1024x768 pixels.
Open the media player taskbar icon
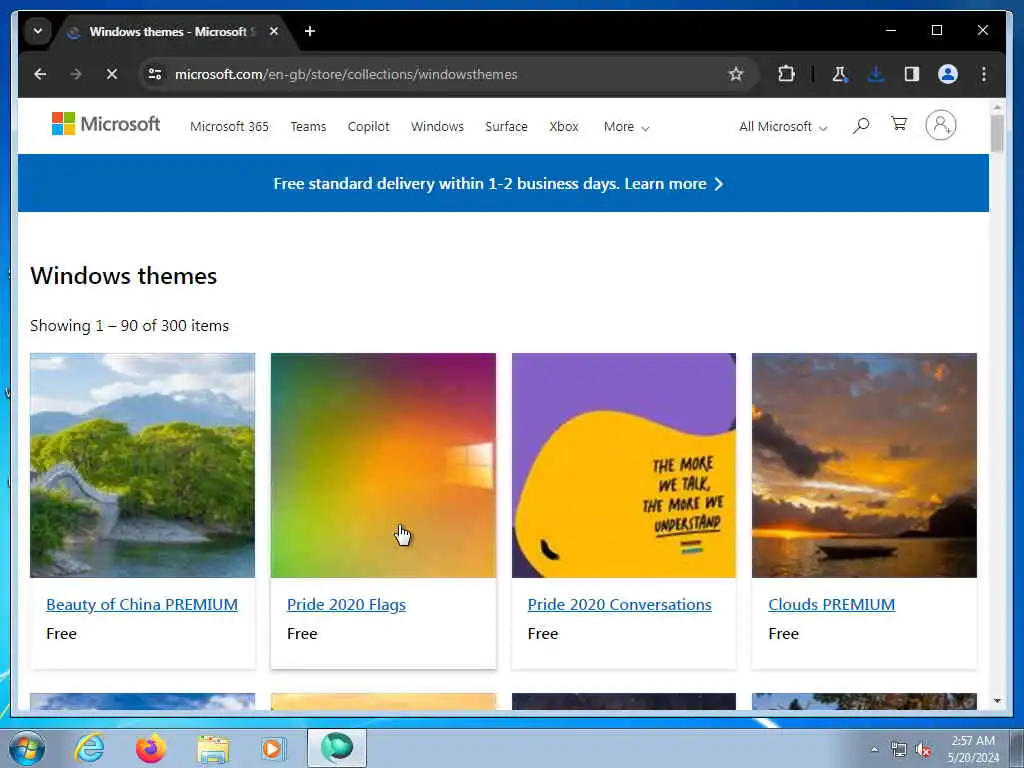(272, 748)
